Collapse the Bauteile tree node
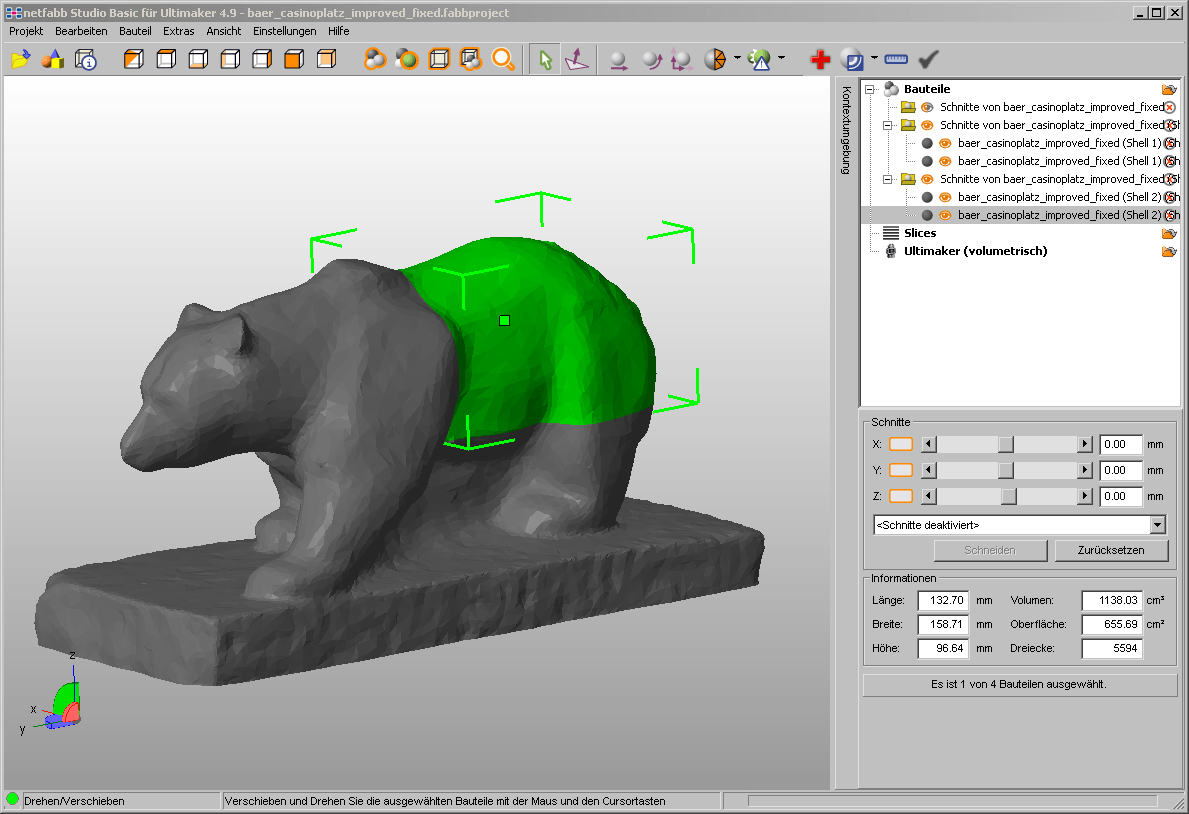This screenshot has height=814, width=1189. pos(870,89)
